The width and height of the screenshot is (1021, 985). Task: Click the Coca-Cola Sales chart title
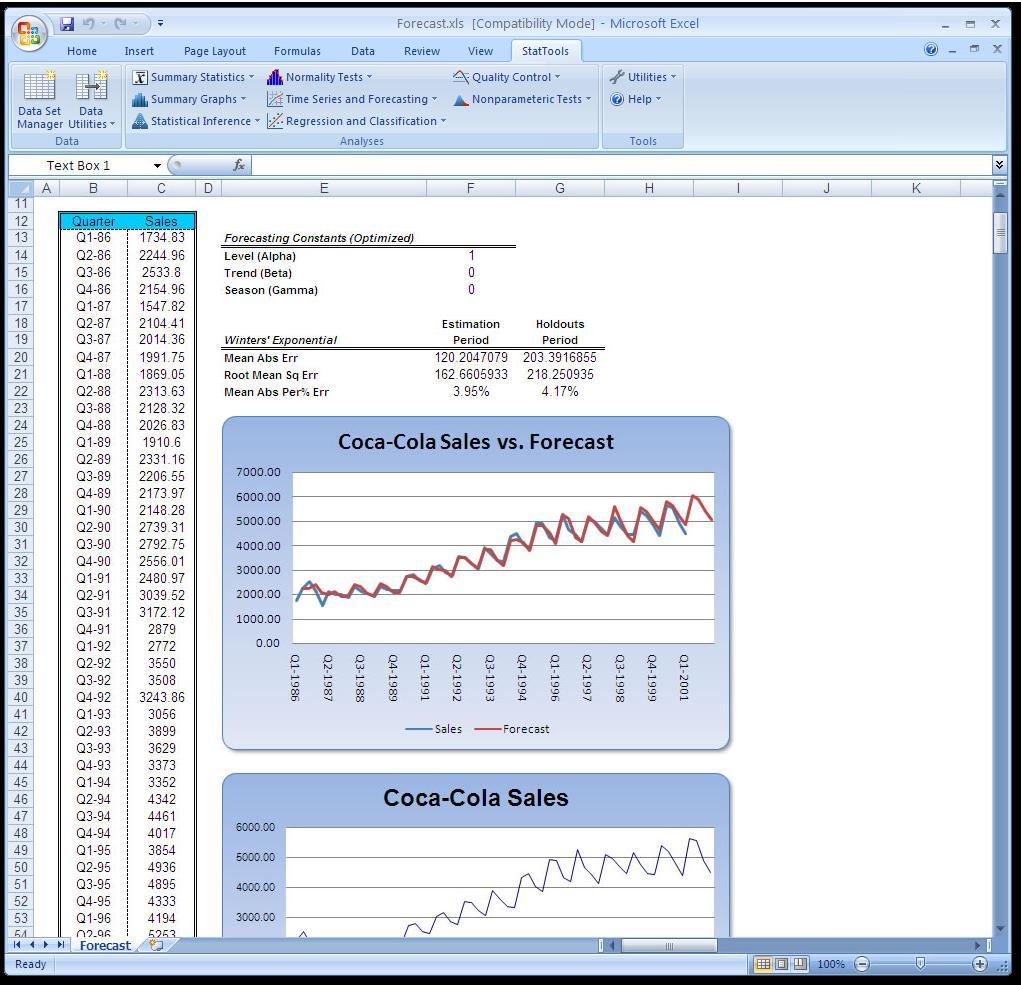(x=476, y=798)
